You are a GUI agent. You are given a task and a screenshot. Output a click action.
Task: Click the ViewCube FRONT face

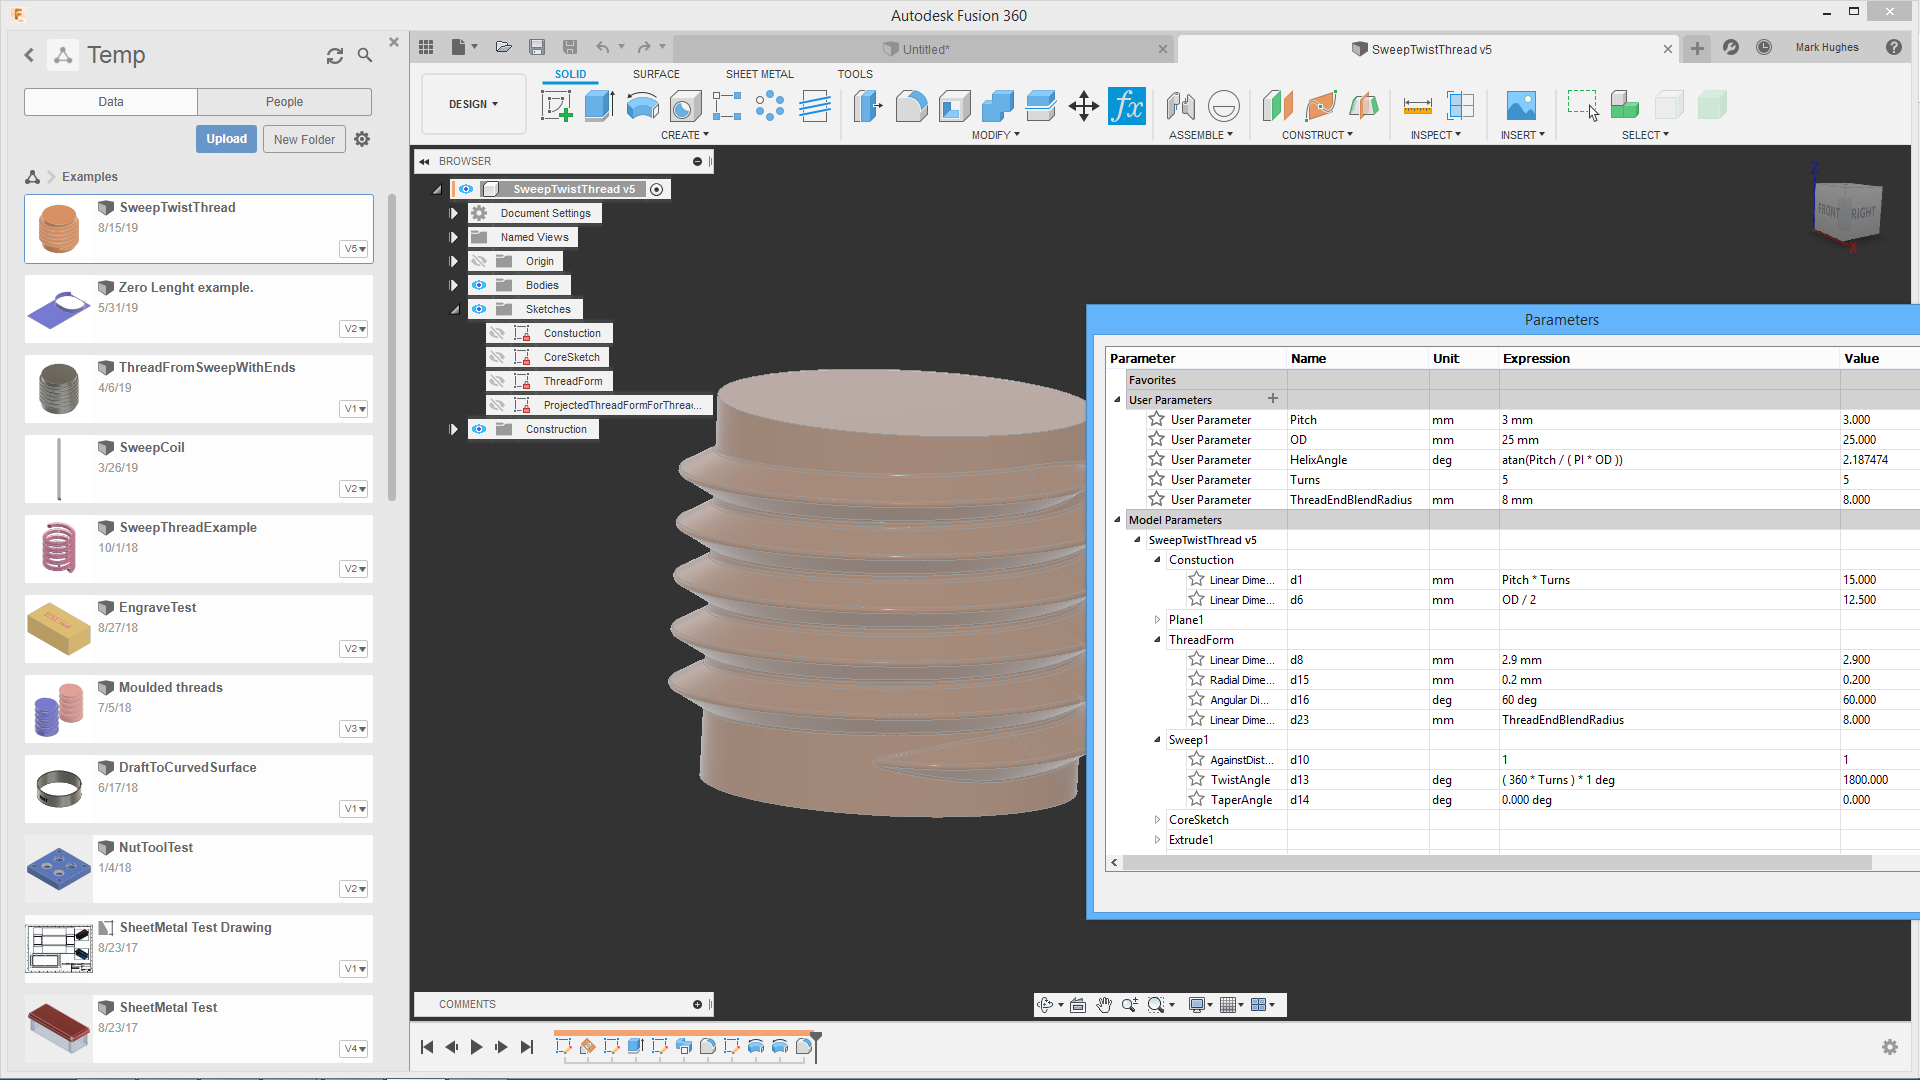click(1829, 211)
